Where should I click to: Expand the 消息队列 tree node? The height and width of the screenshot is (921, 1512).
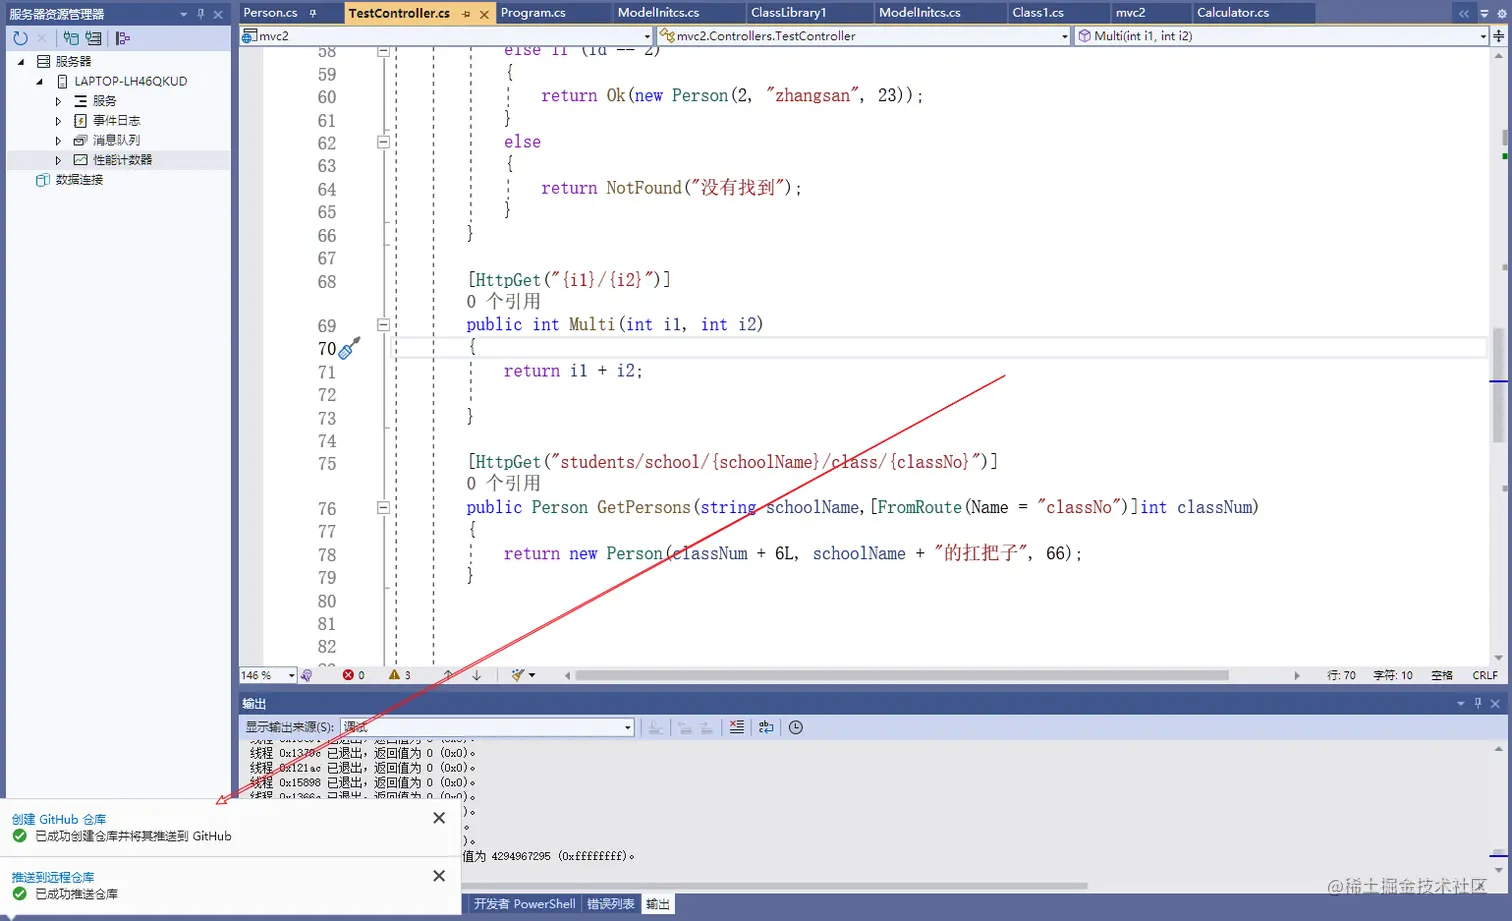pyautogui.click(x=58, y=141)
